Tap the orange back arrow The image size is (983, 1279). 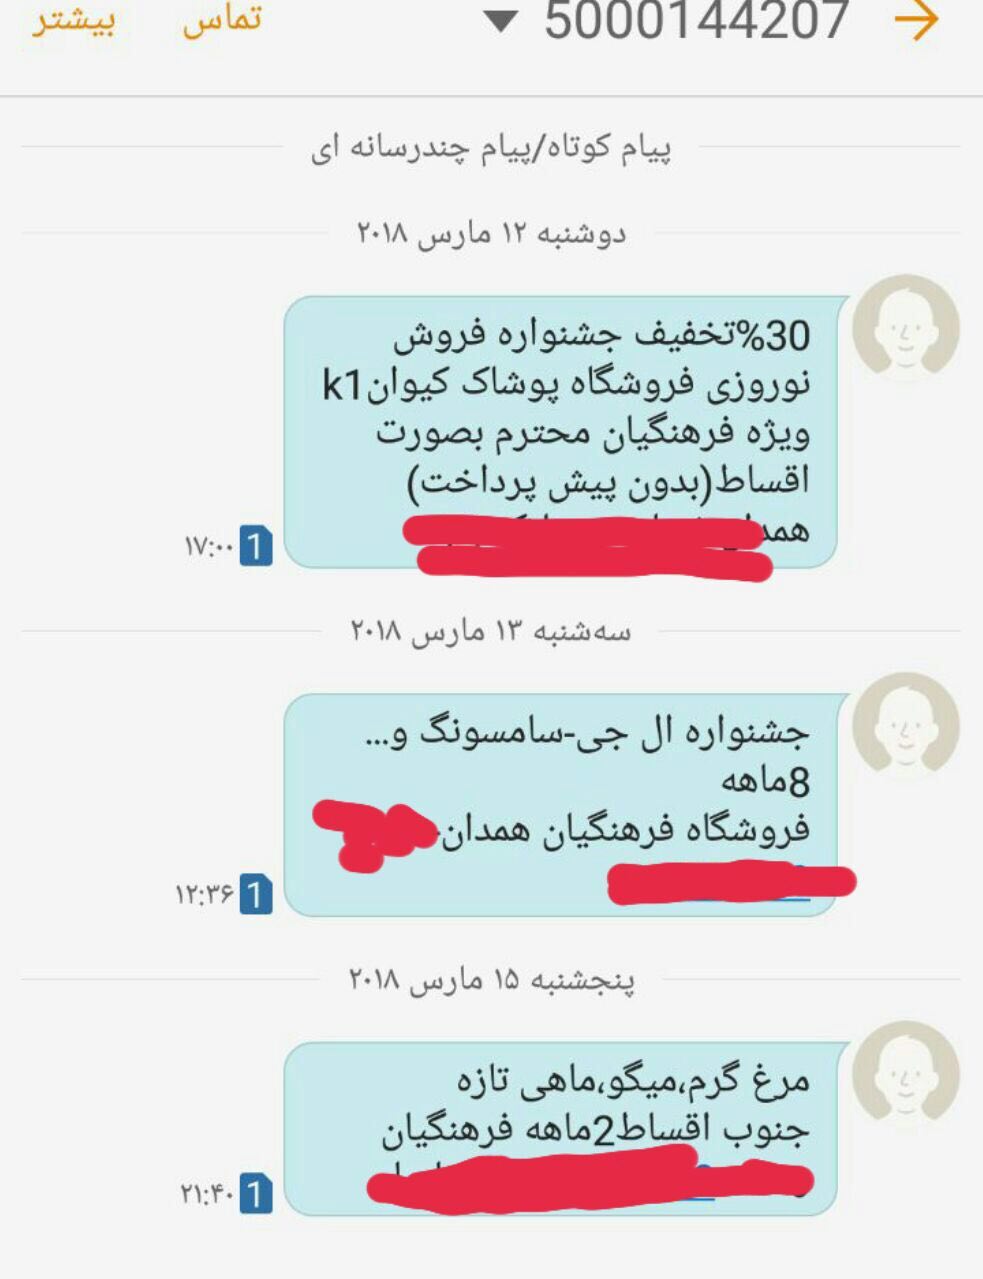click(x=916, y=20)
